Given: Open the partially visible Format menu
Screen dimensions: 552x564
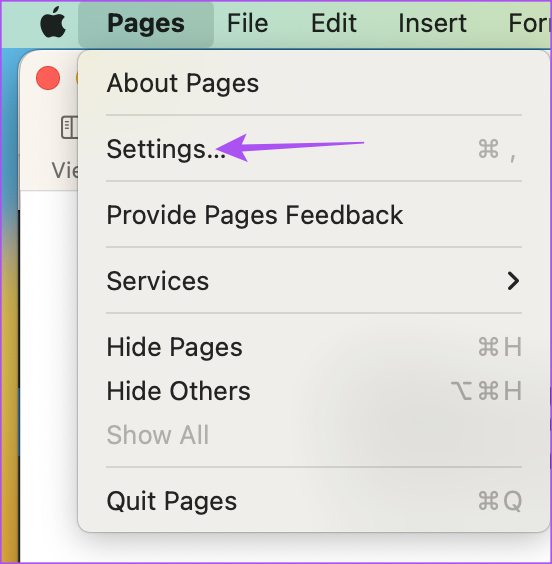Looking at the screenshot, I should [530, 23].
